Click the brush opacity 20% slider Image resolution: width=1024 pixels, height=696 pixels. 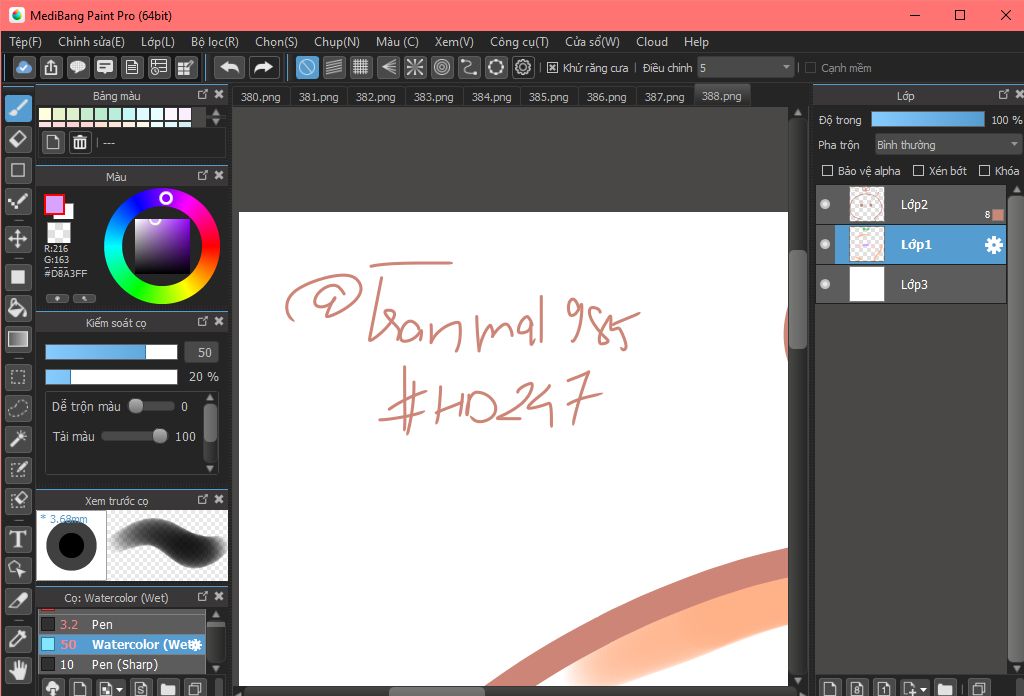111,377
